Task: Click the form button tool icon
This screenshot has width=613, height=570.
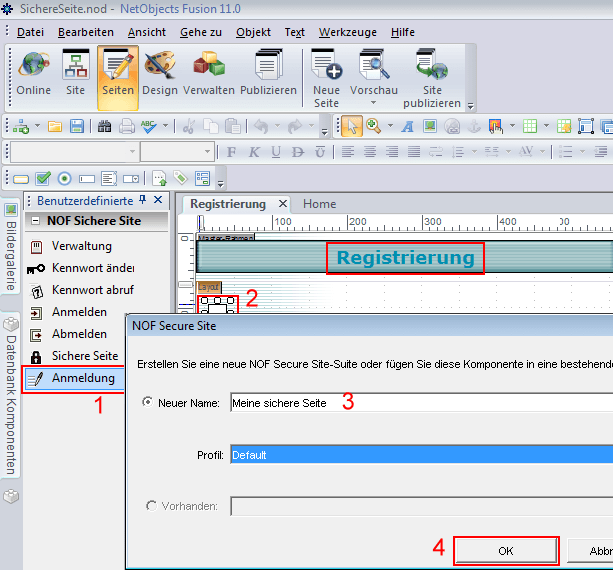Action: [x=21, y=179]
